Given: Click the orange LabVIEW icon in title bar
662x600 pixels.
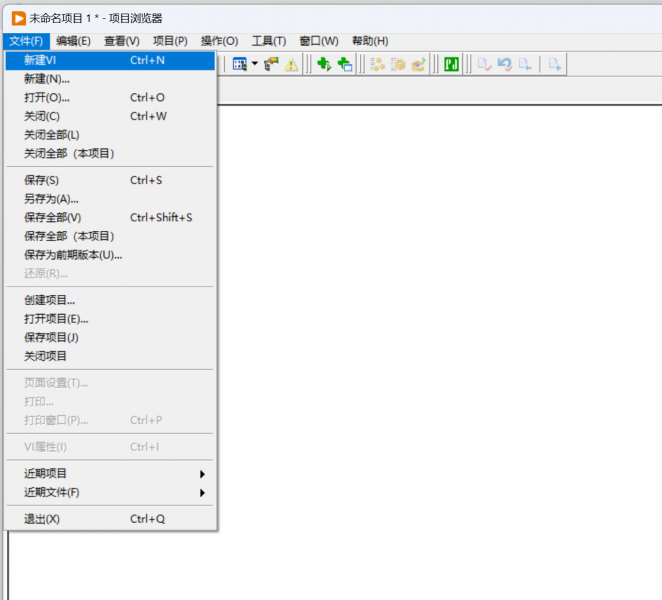Looking at the screenshot, I should [x=19, y=18].
